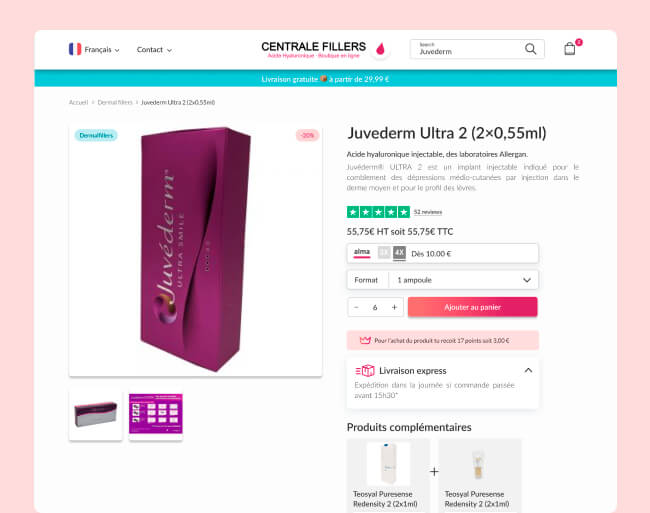Open the Format ampoule dropdown
Image resolution: width=650 pixels, height=513 pixels.
442,280
